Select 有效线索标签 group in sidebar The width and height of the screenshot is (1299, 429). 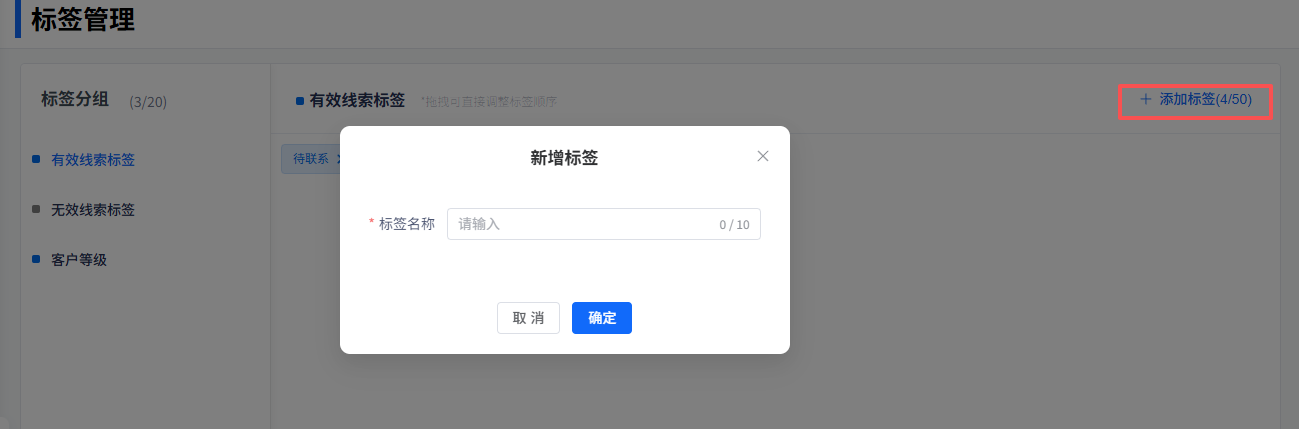[93, 160]
